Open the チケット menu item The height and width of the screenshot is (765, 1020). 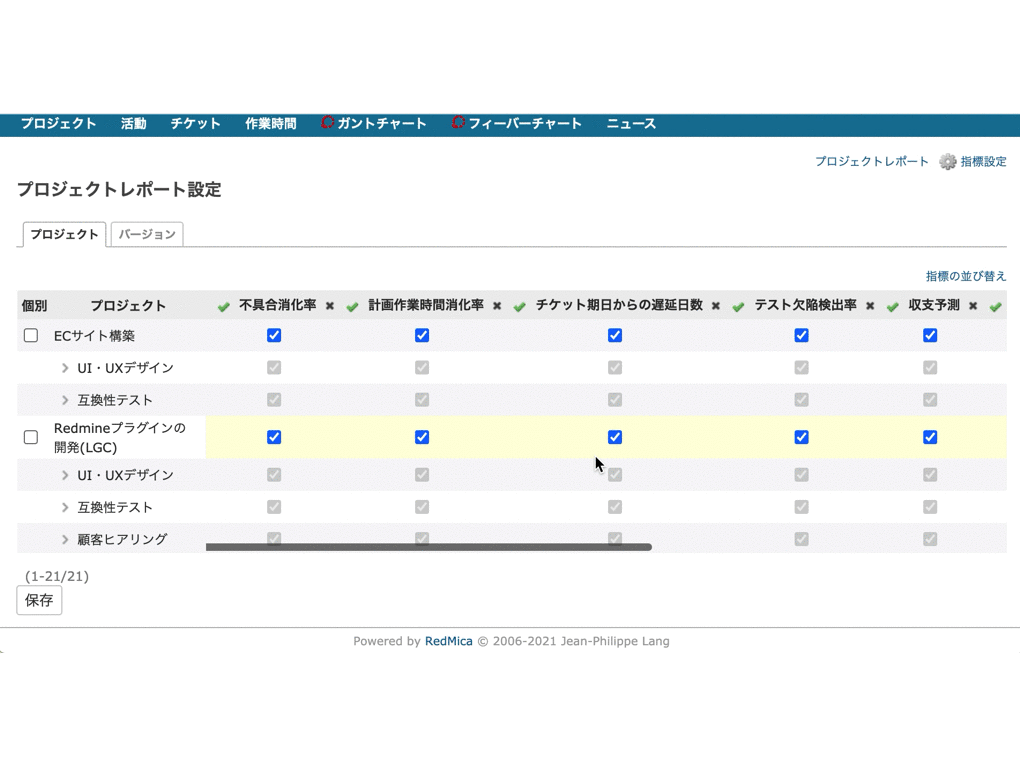[x=196, y=124]
